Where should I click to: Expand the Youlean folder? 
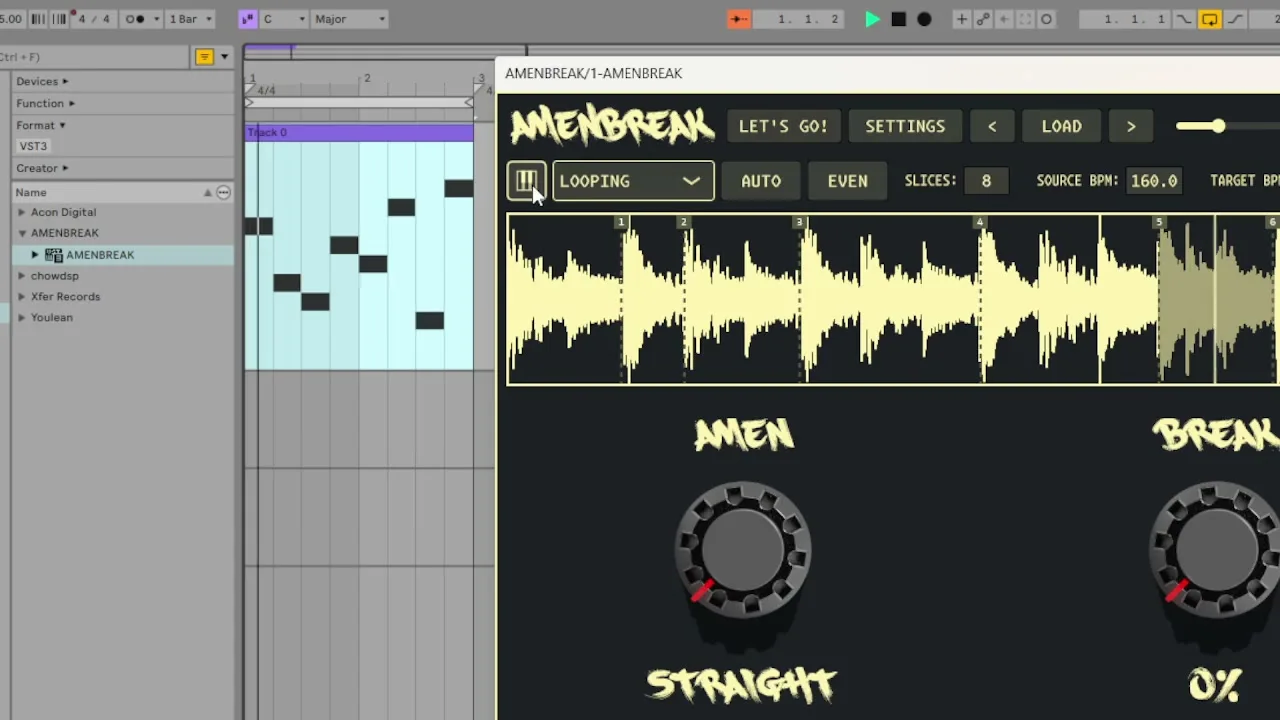coord(22,317)
